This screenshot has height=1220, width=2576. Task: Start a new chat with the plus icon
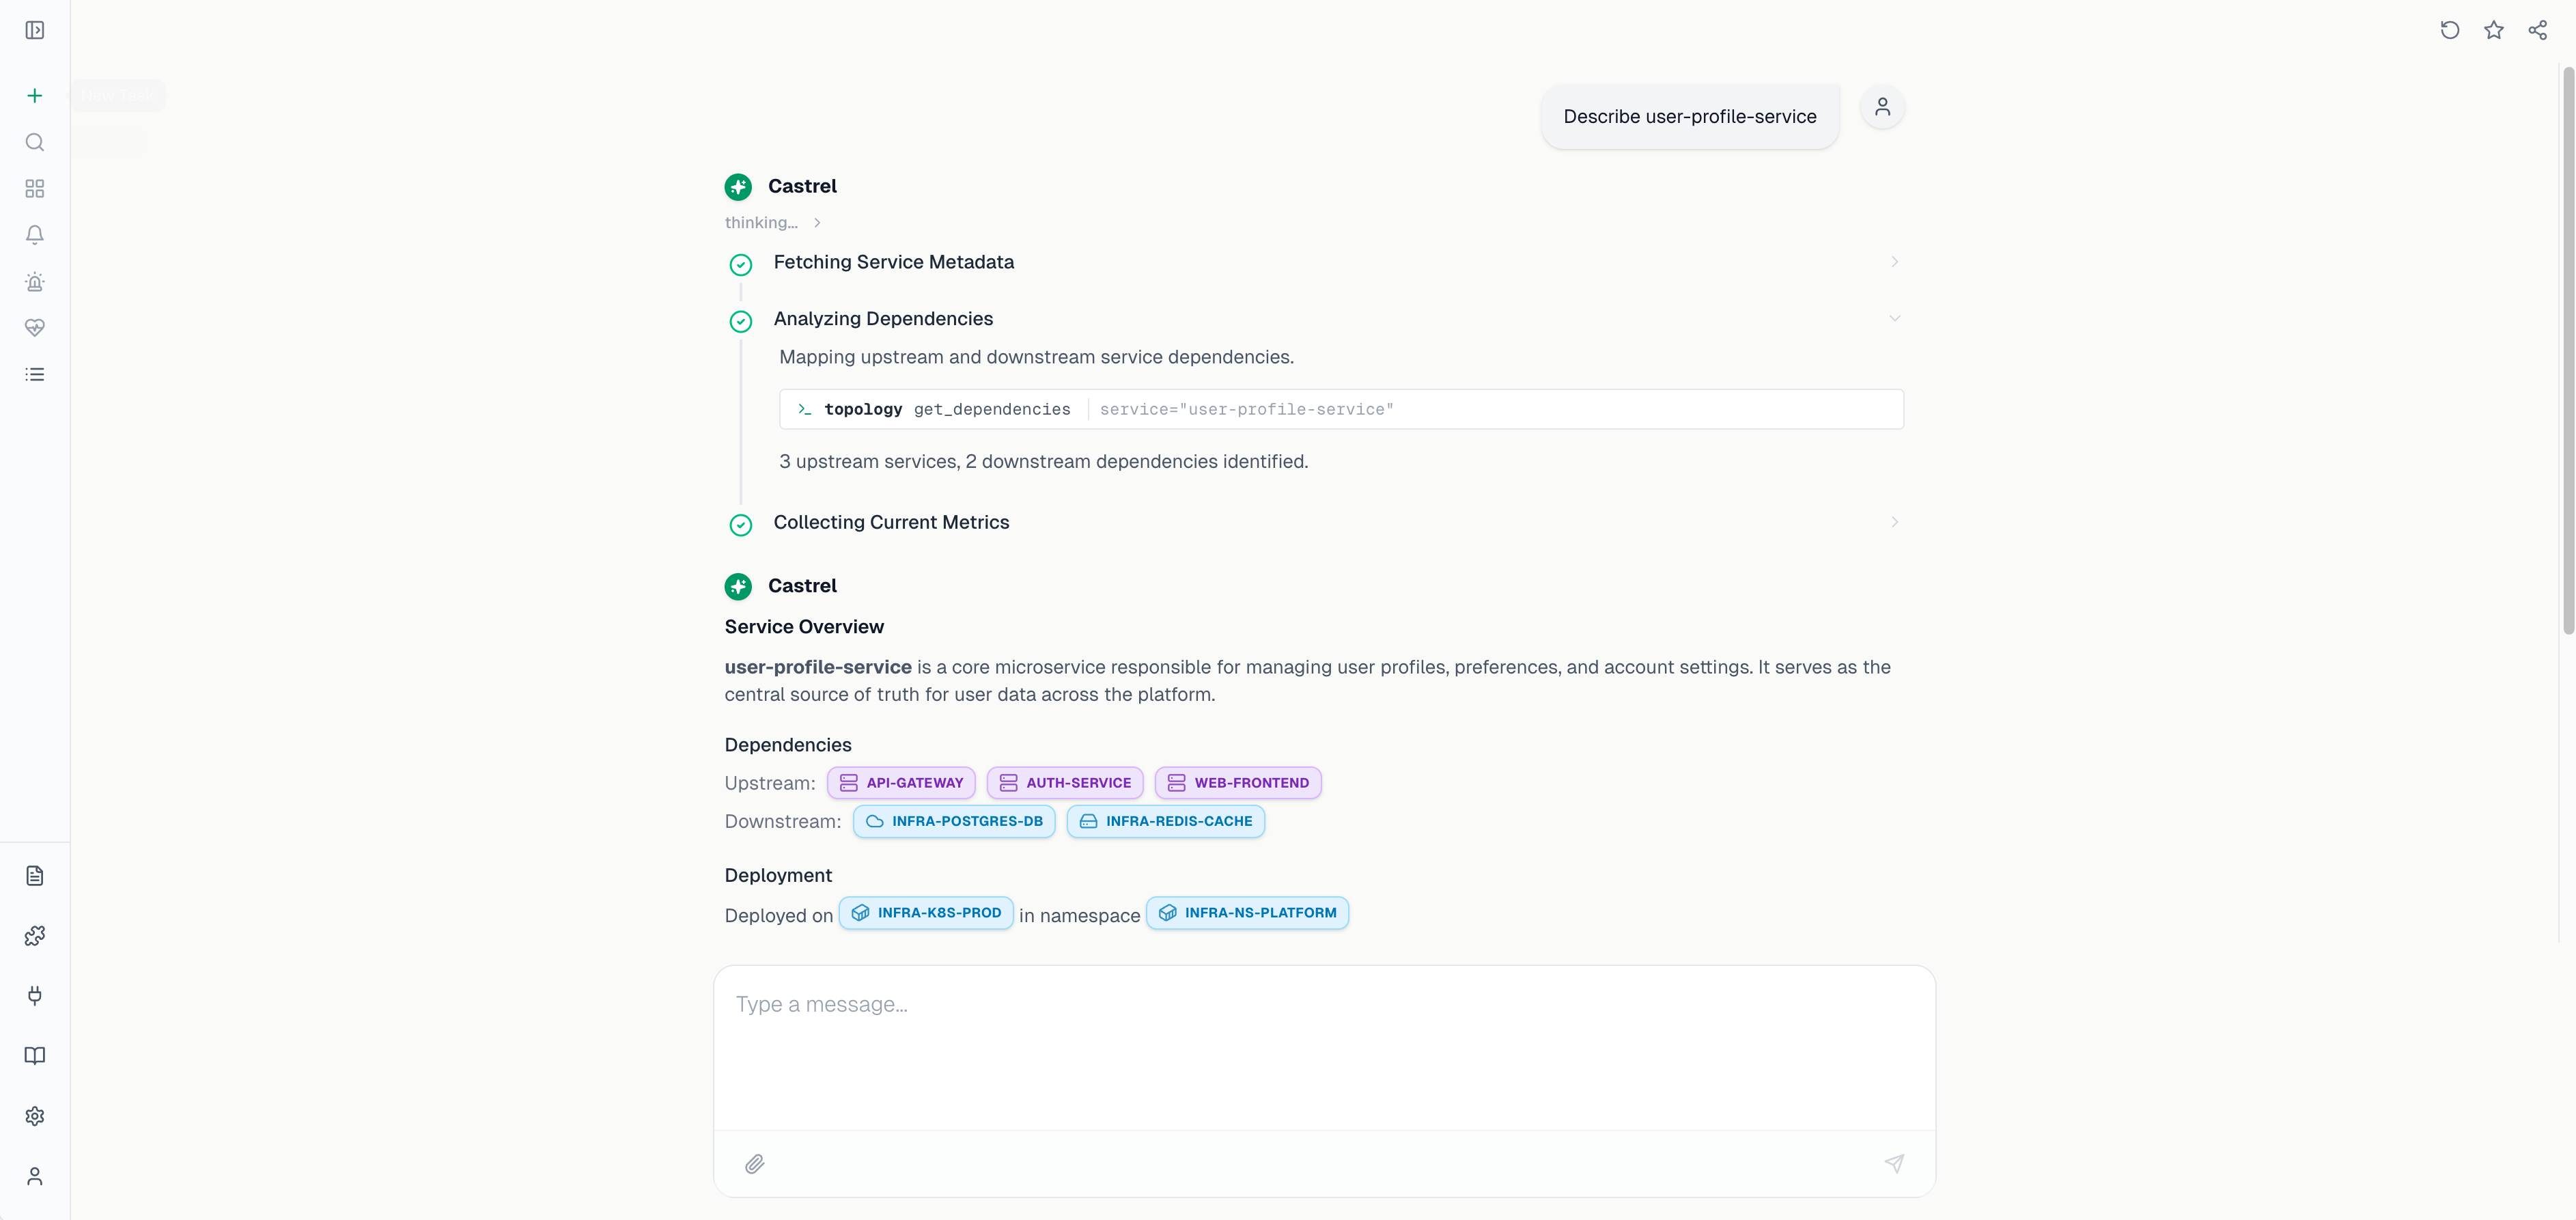click(35, 95)
